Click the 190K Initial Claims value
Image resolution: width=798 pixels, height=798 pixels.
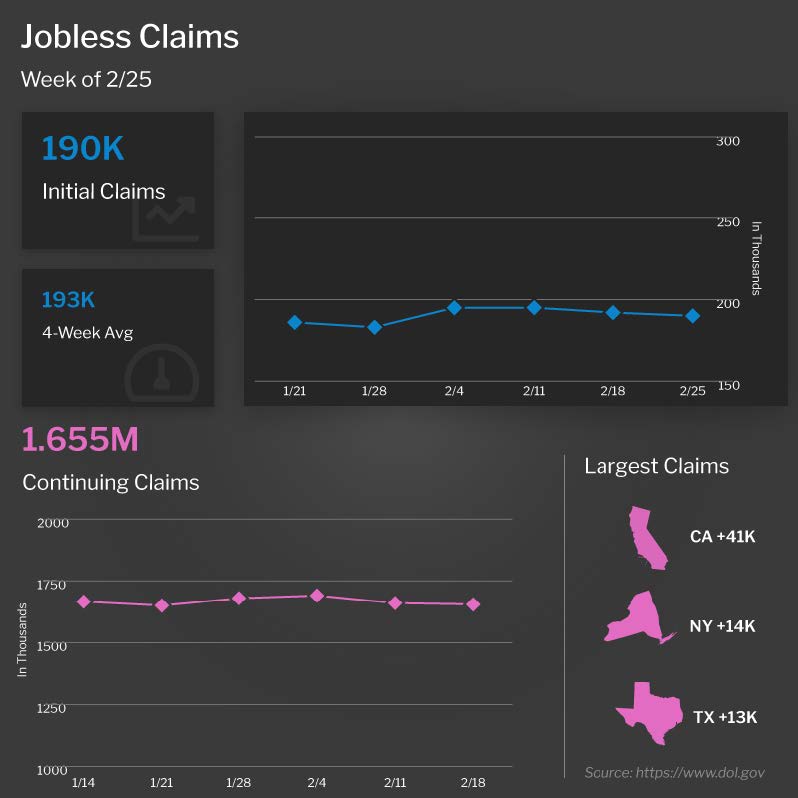83,148
